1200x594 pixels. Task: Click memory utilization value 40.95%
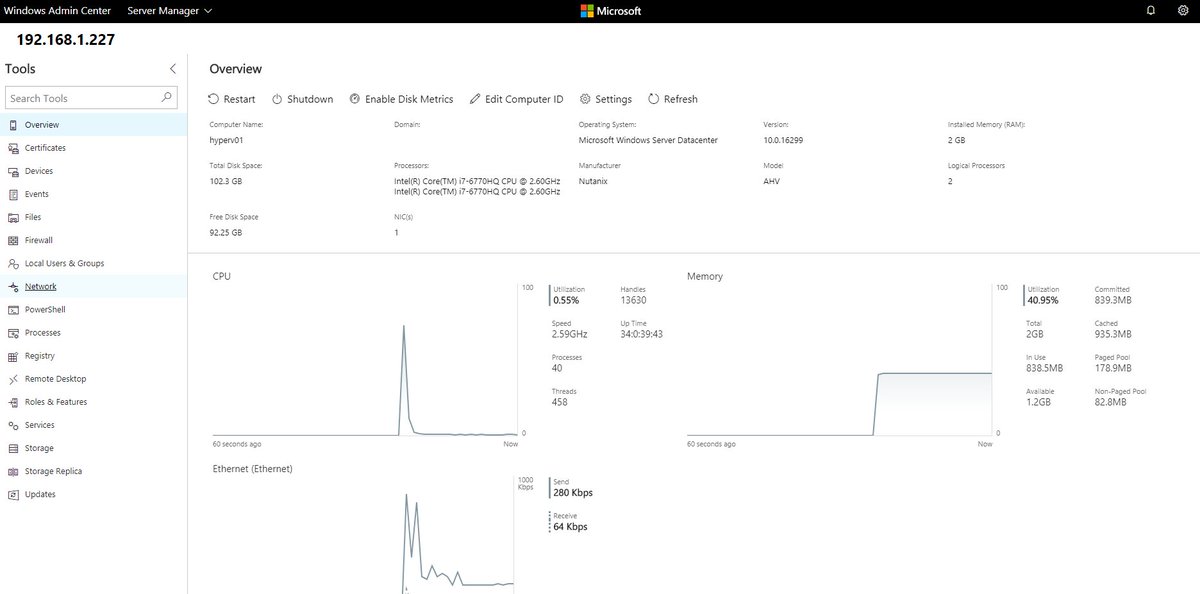click(x=1042, y=300)
